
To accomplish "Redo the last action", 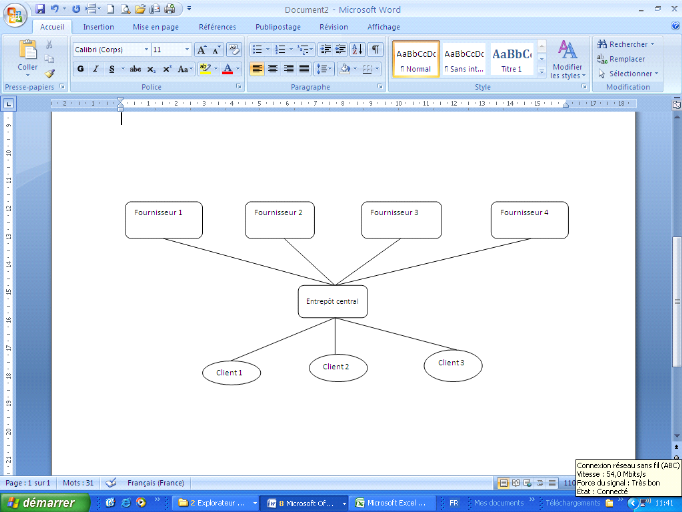I will point(76,9).
